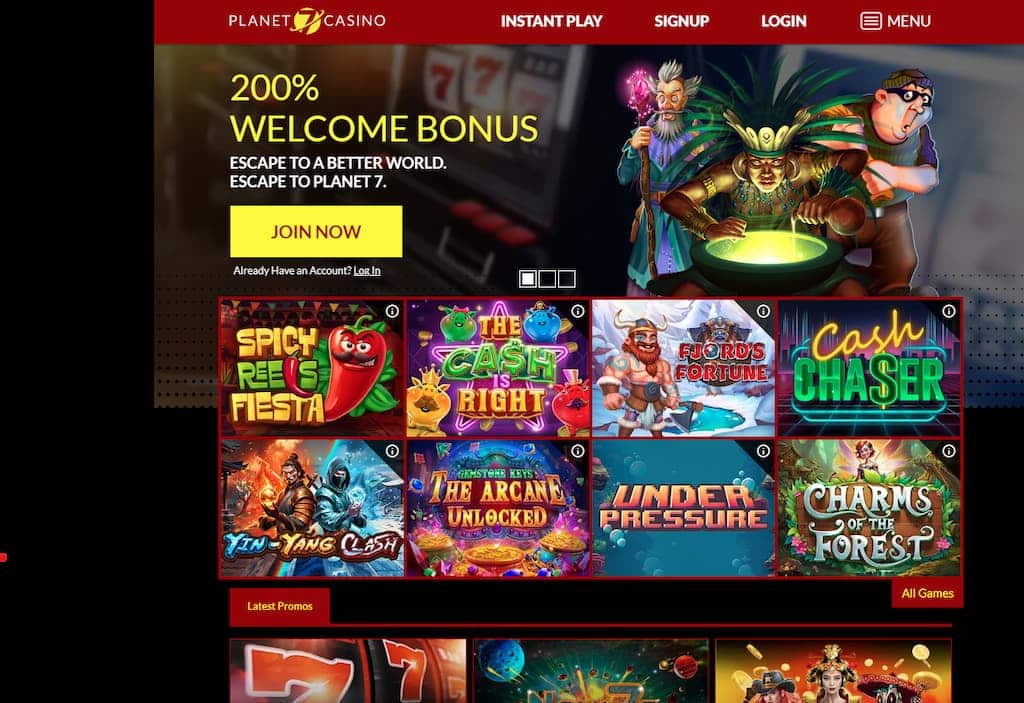Open info icon on Yin-Yang Clash tile

tap(392, 451)
